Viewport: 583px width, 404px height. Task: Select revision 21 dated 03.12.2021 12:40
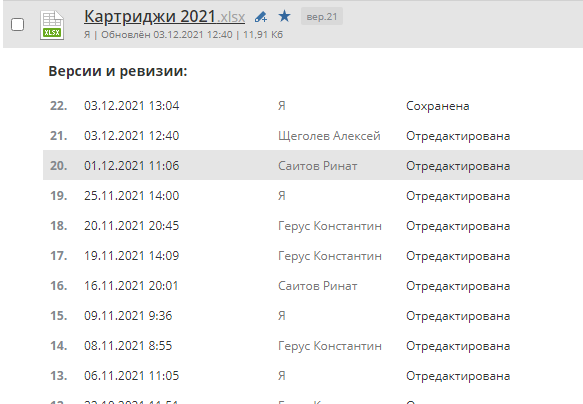313,136
